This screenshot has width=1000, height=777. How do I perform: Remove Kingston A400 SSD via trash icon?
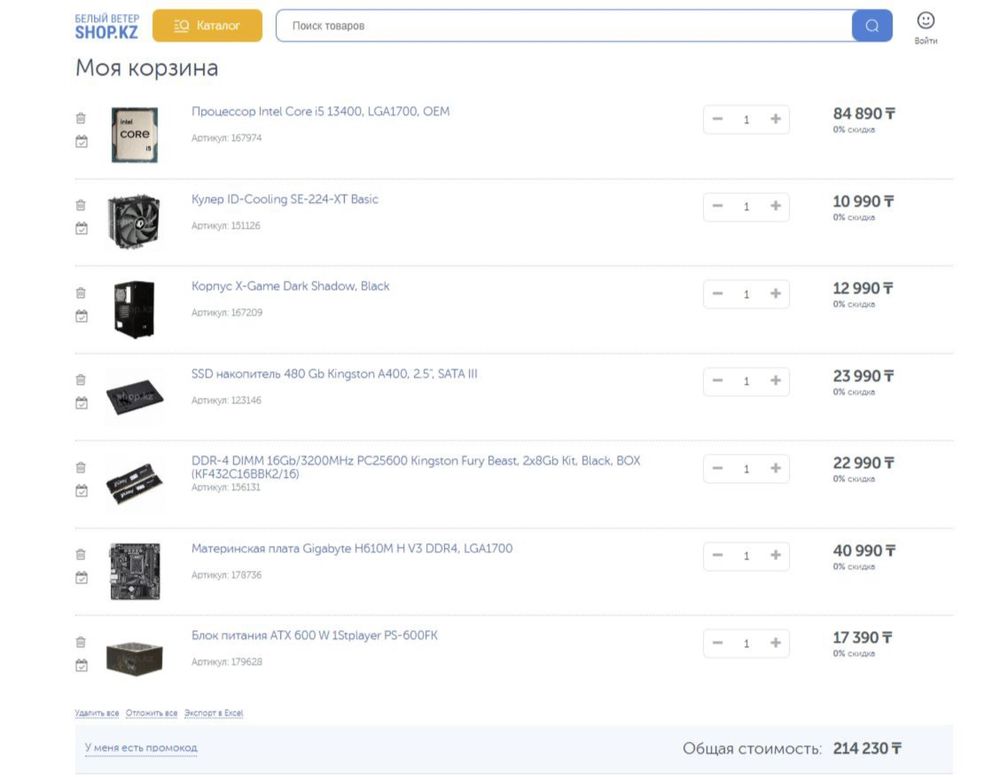click(81, 380)
